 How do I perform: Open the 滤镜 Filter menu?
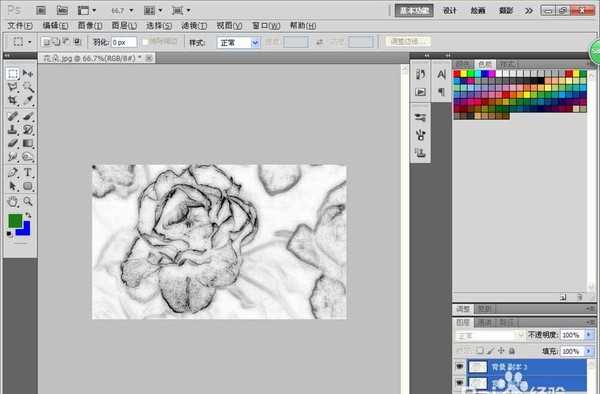(194, 26)
